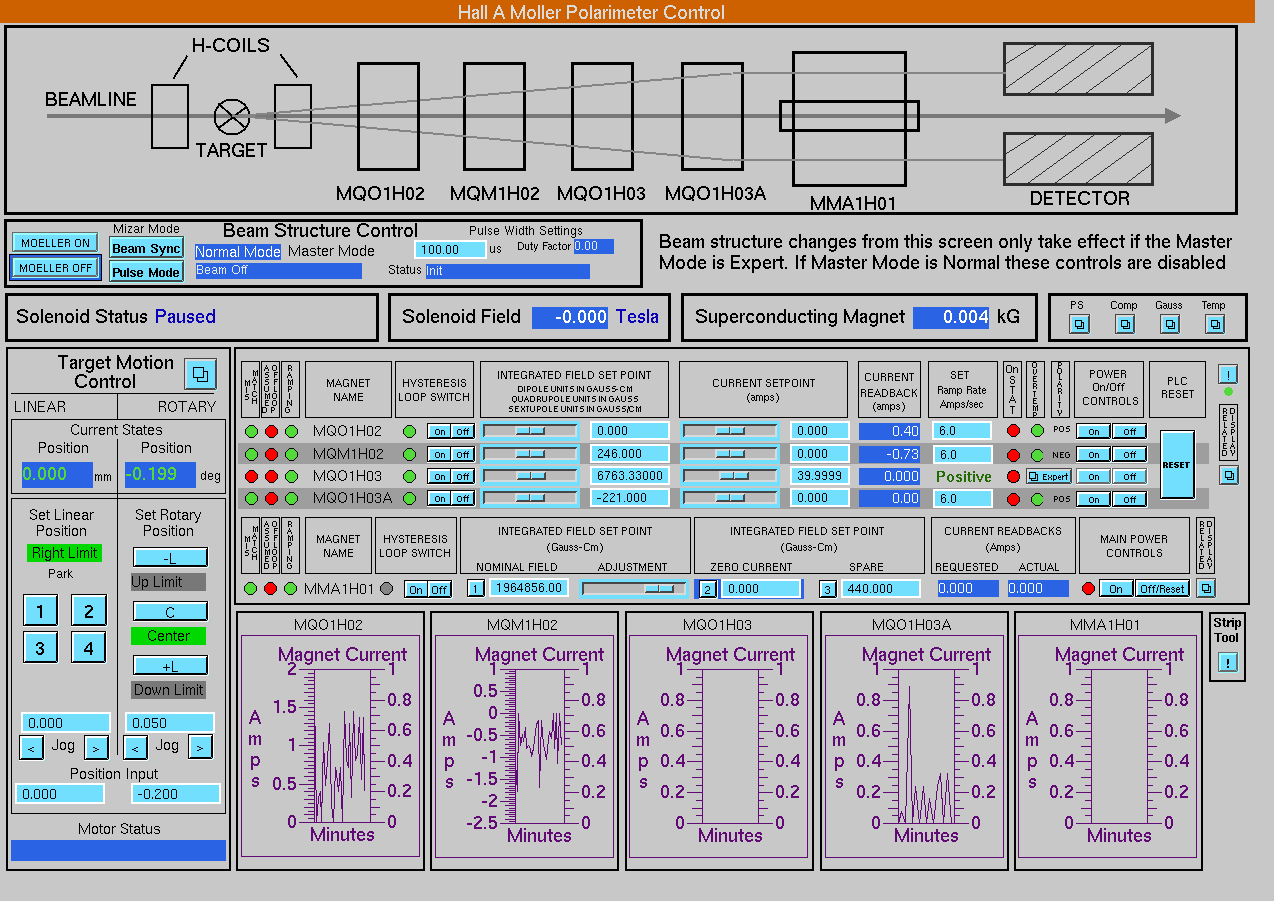Select Beam Sync Mizar mode
Image resolution: width=1274 pixels, height=901 pixels.
146,248
